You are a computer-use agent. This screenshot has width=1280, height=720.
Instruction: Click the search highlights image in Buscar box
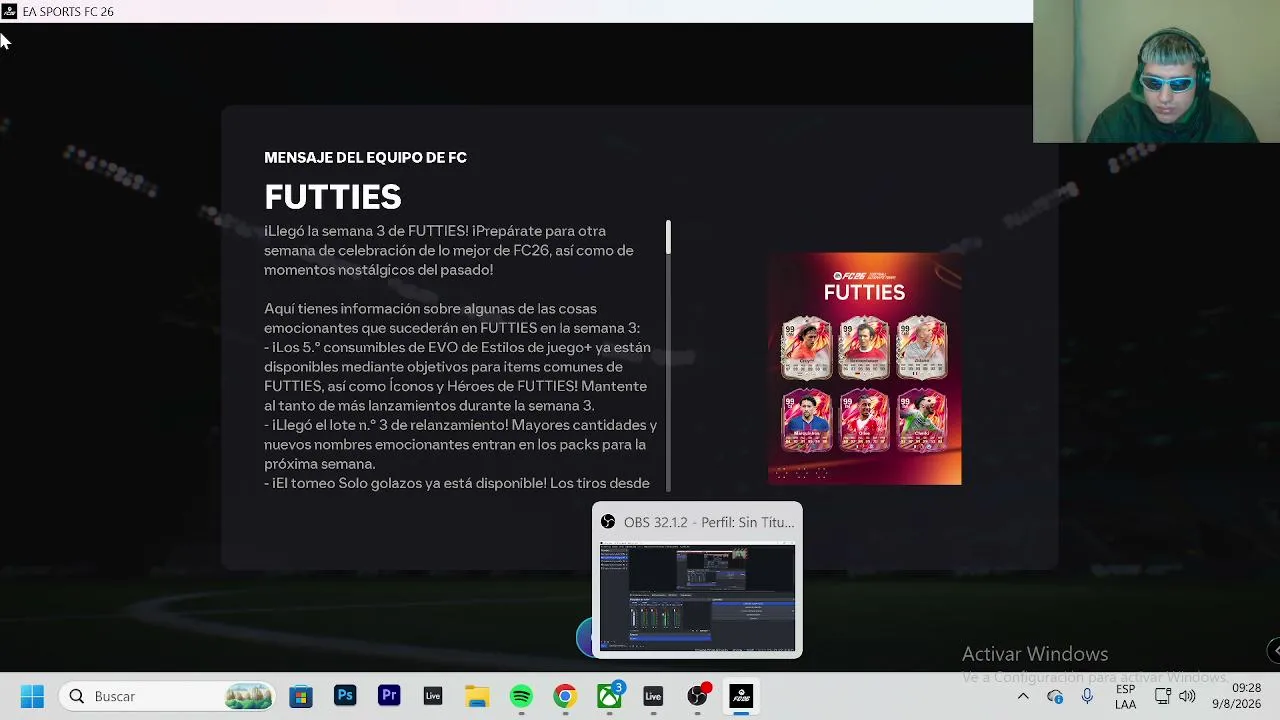pos(248,696)
